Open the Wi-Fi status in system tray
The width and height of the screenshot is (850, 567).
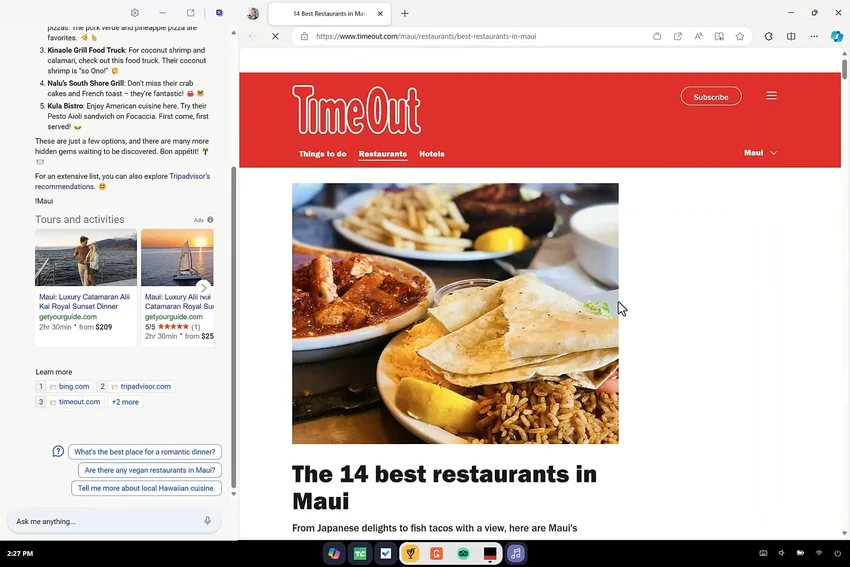[819, 553]
